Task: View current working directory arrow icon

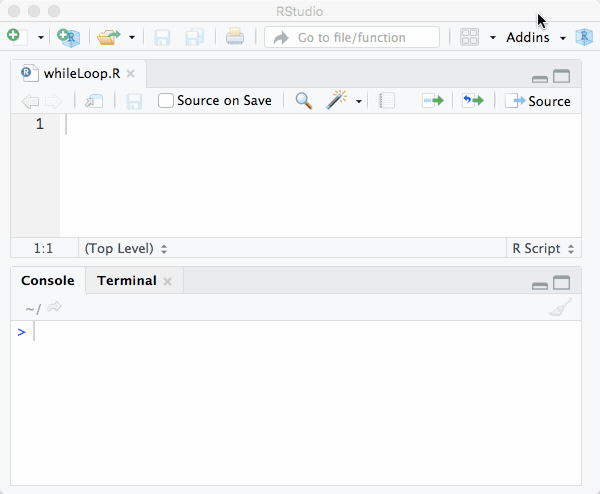Action: tap(54, 307)
